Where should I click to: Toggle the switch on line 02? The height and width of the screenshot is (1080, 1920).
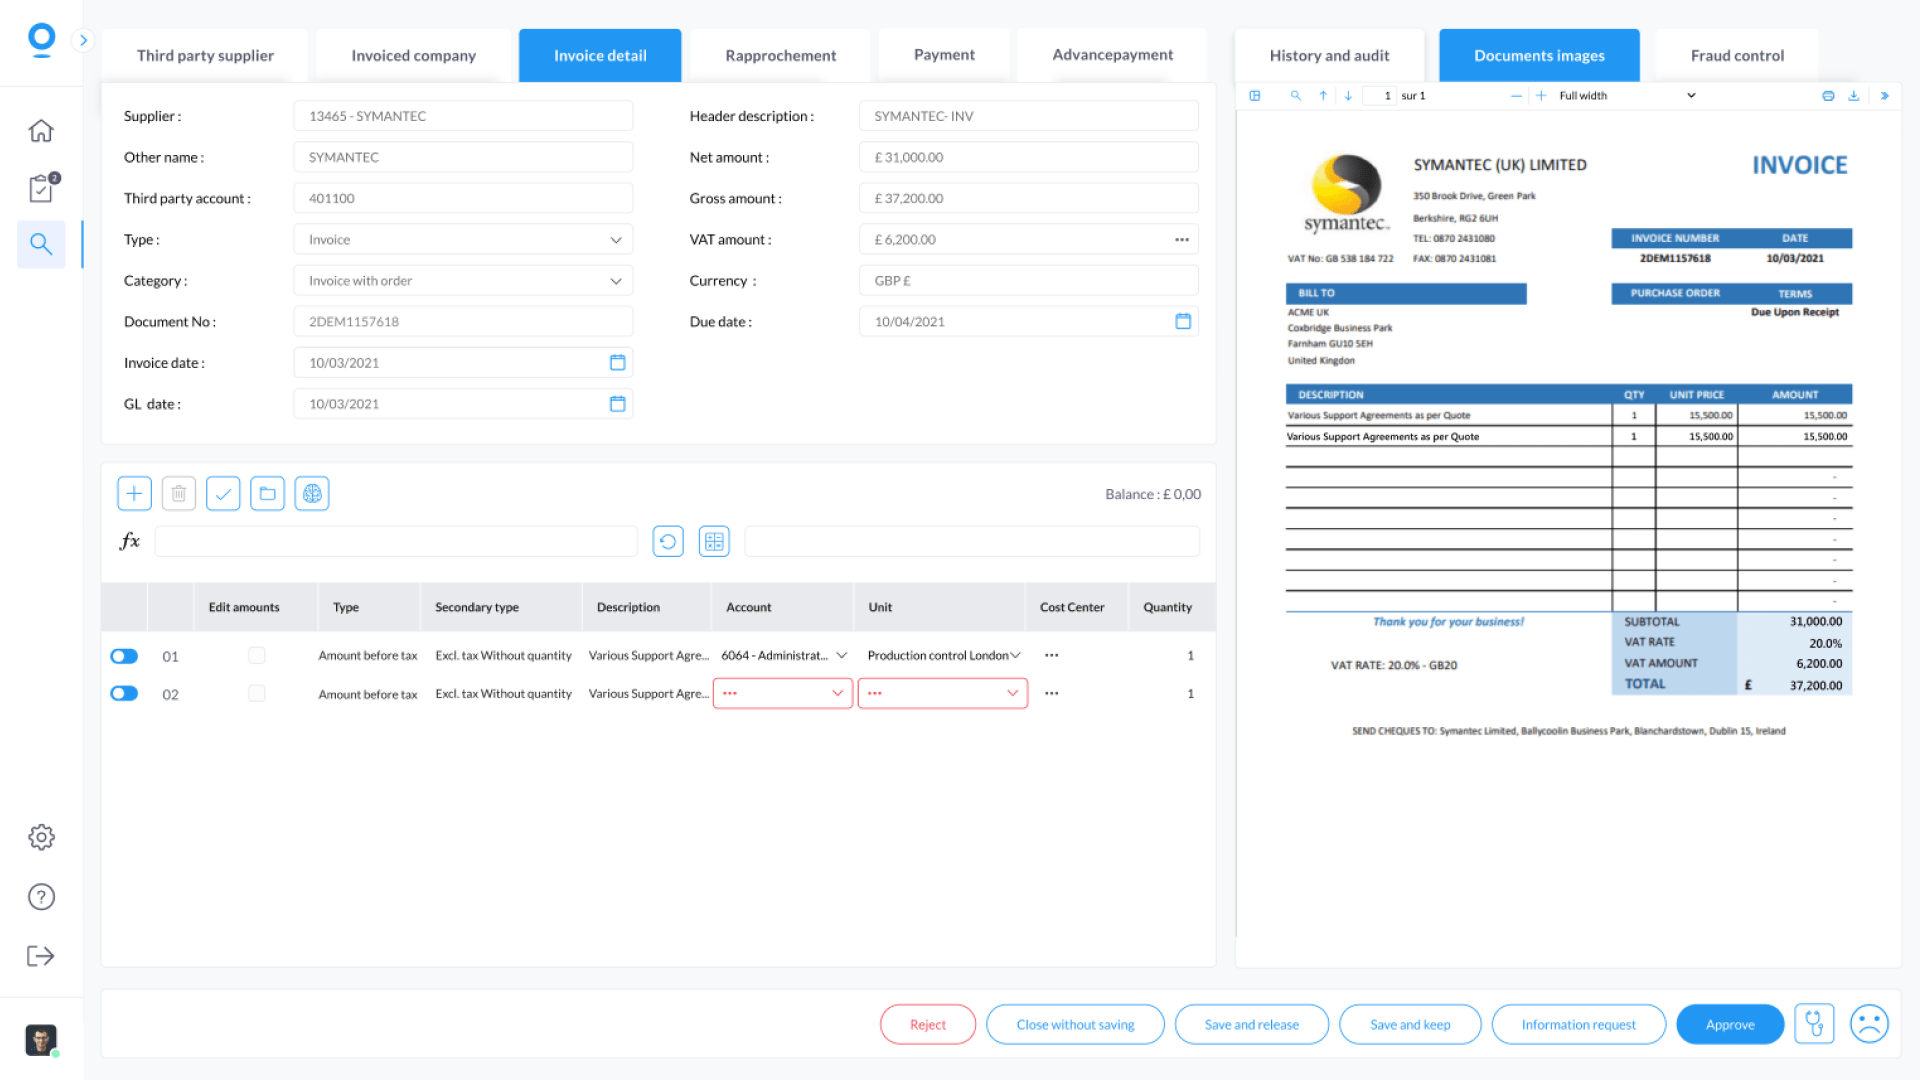[124, 694]
